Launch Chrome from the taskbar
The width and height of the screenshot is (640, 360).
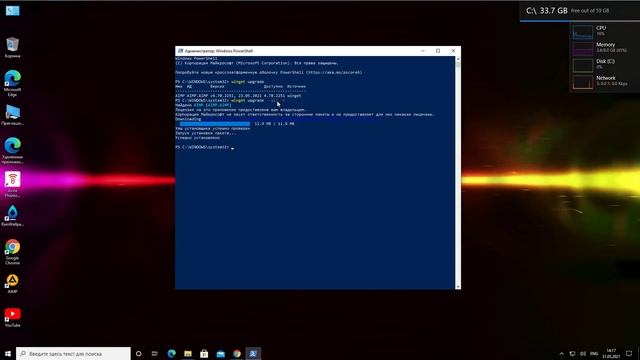pos(237,353)
